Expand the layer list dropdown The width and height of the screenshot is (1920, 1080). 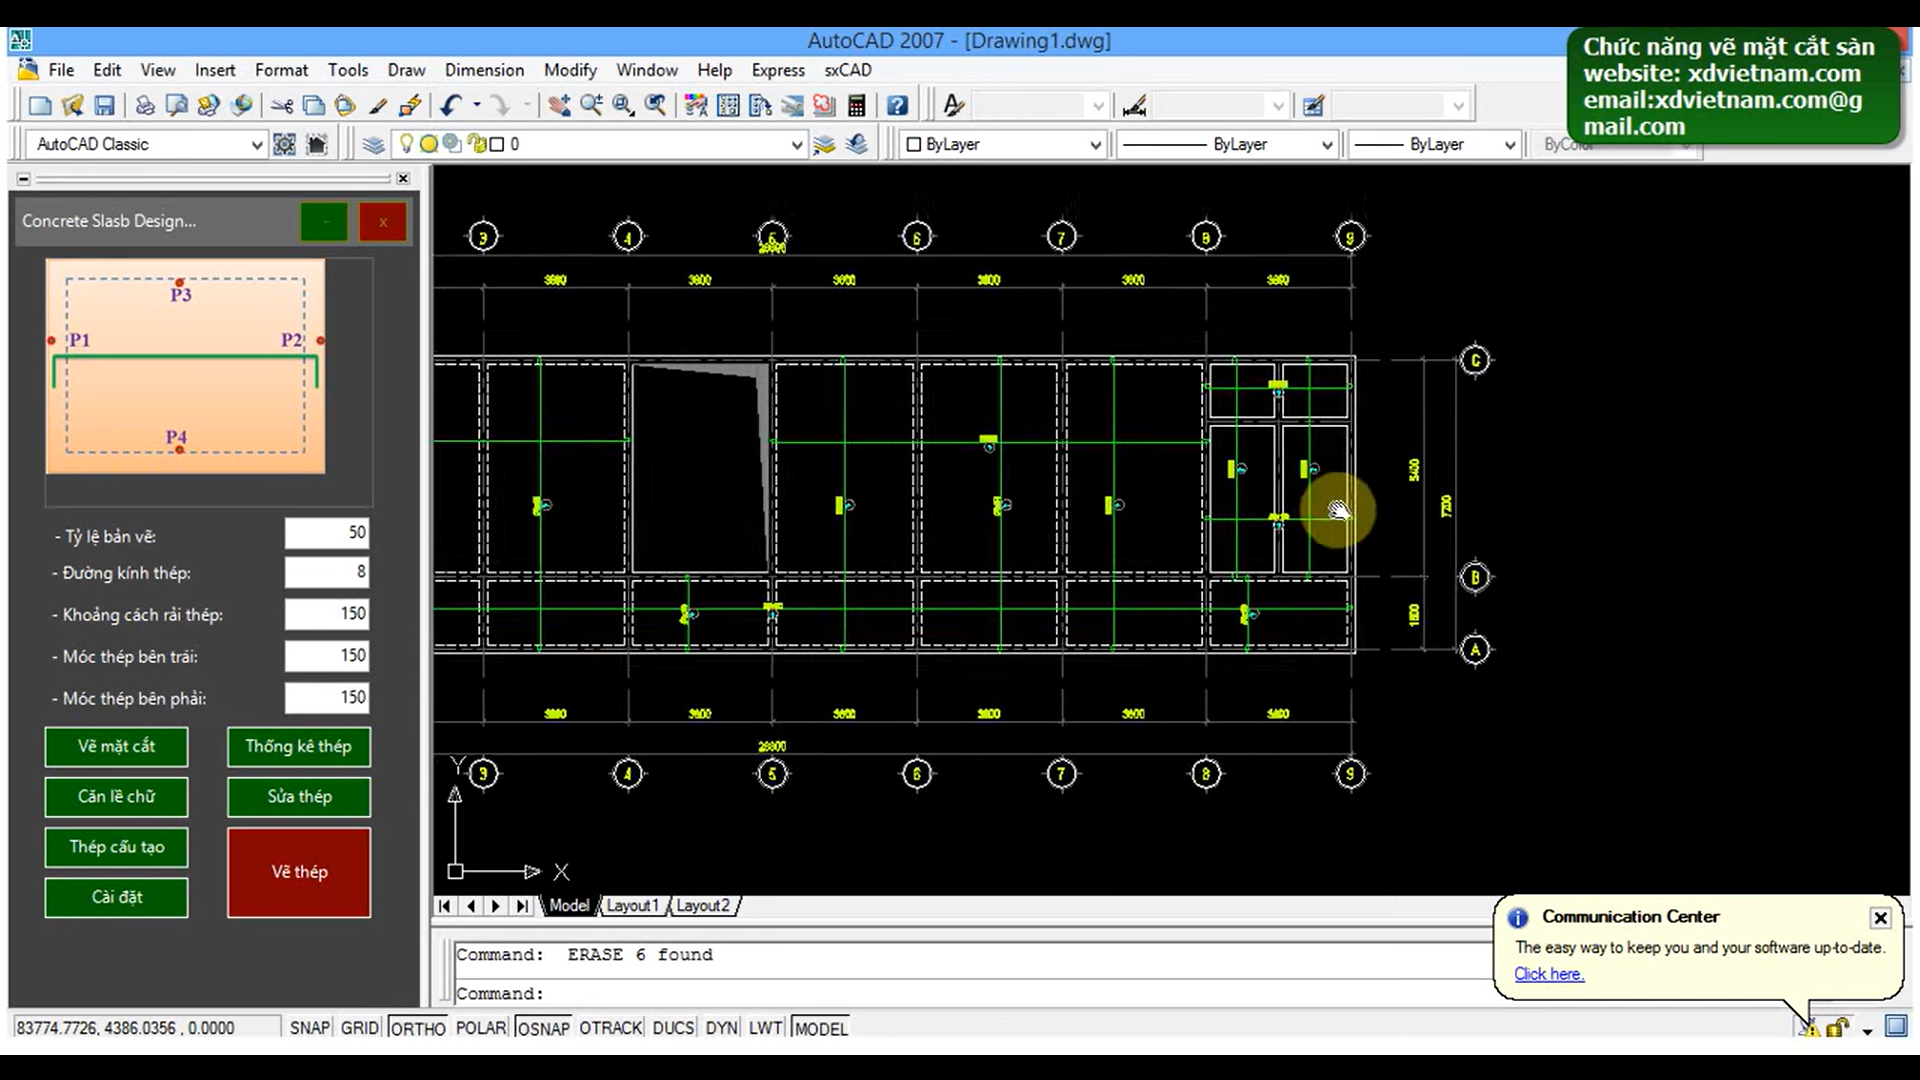[x=797, y=145]
